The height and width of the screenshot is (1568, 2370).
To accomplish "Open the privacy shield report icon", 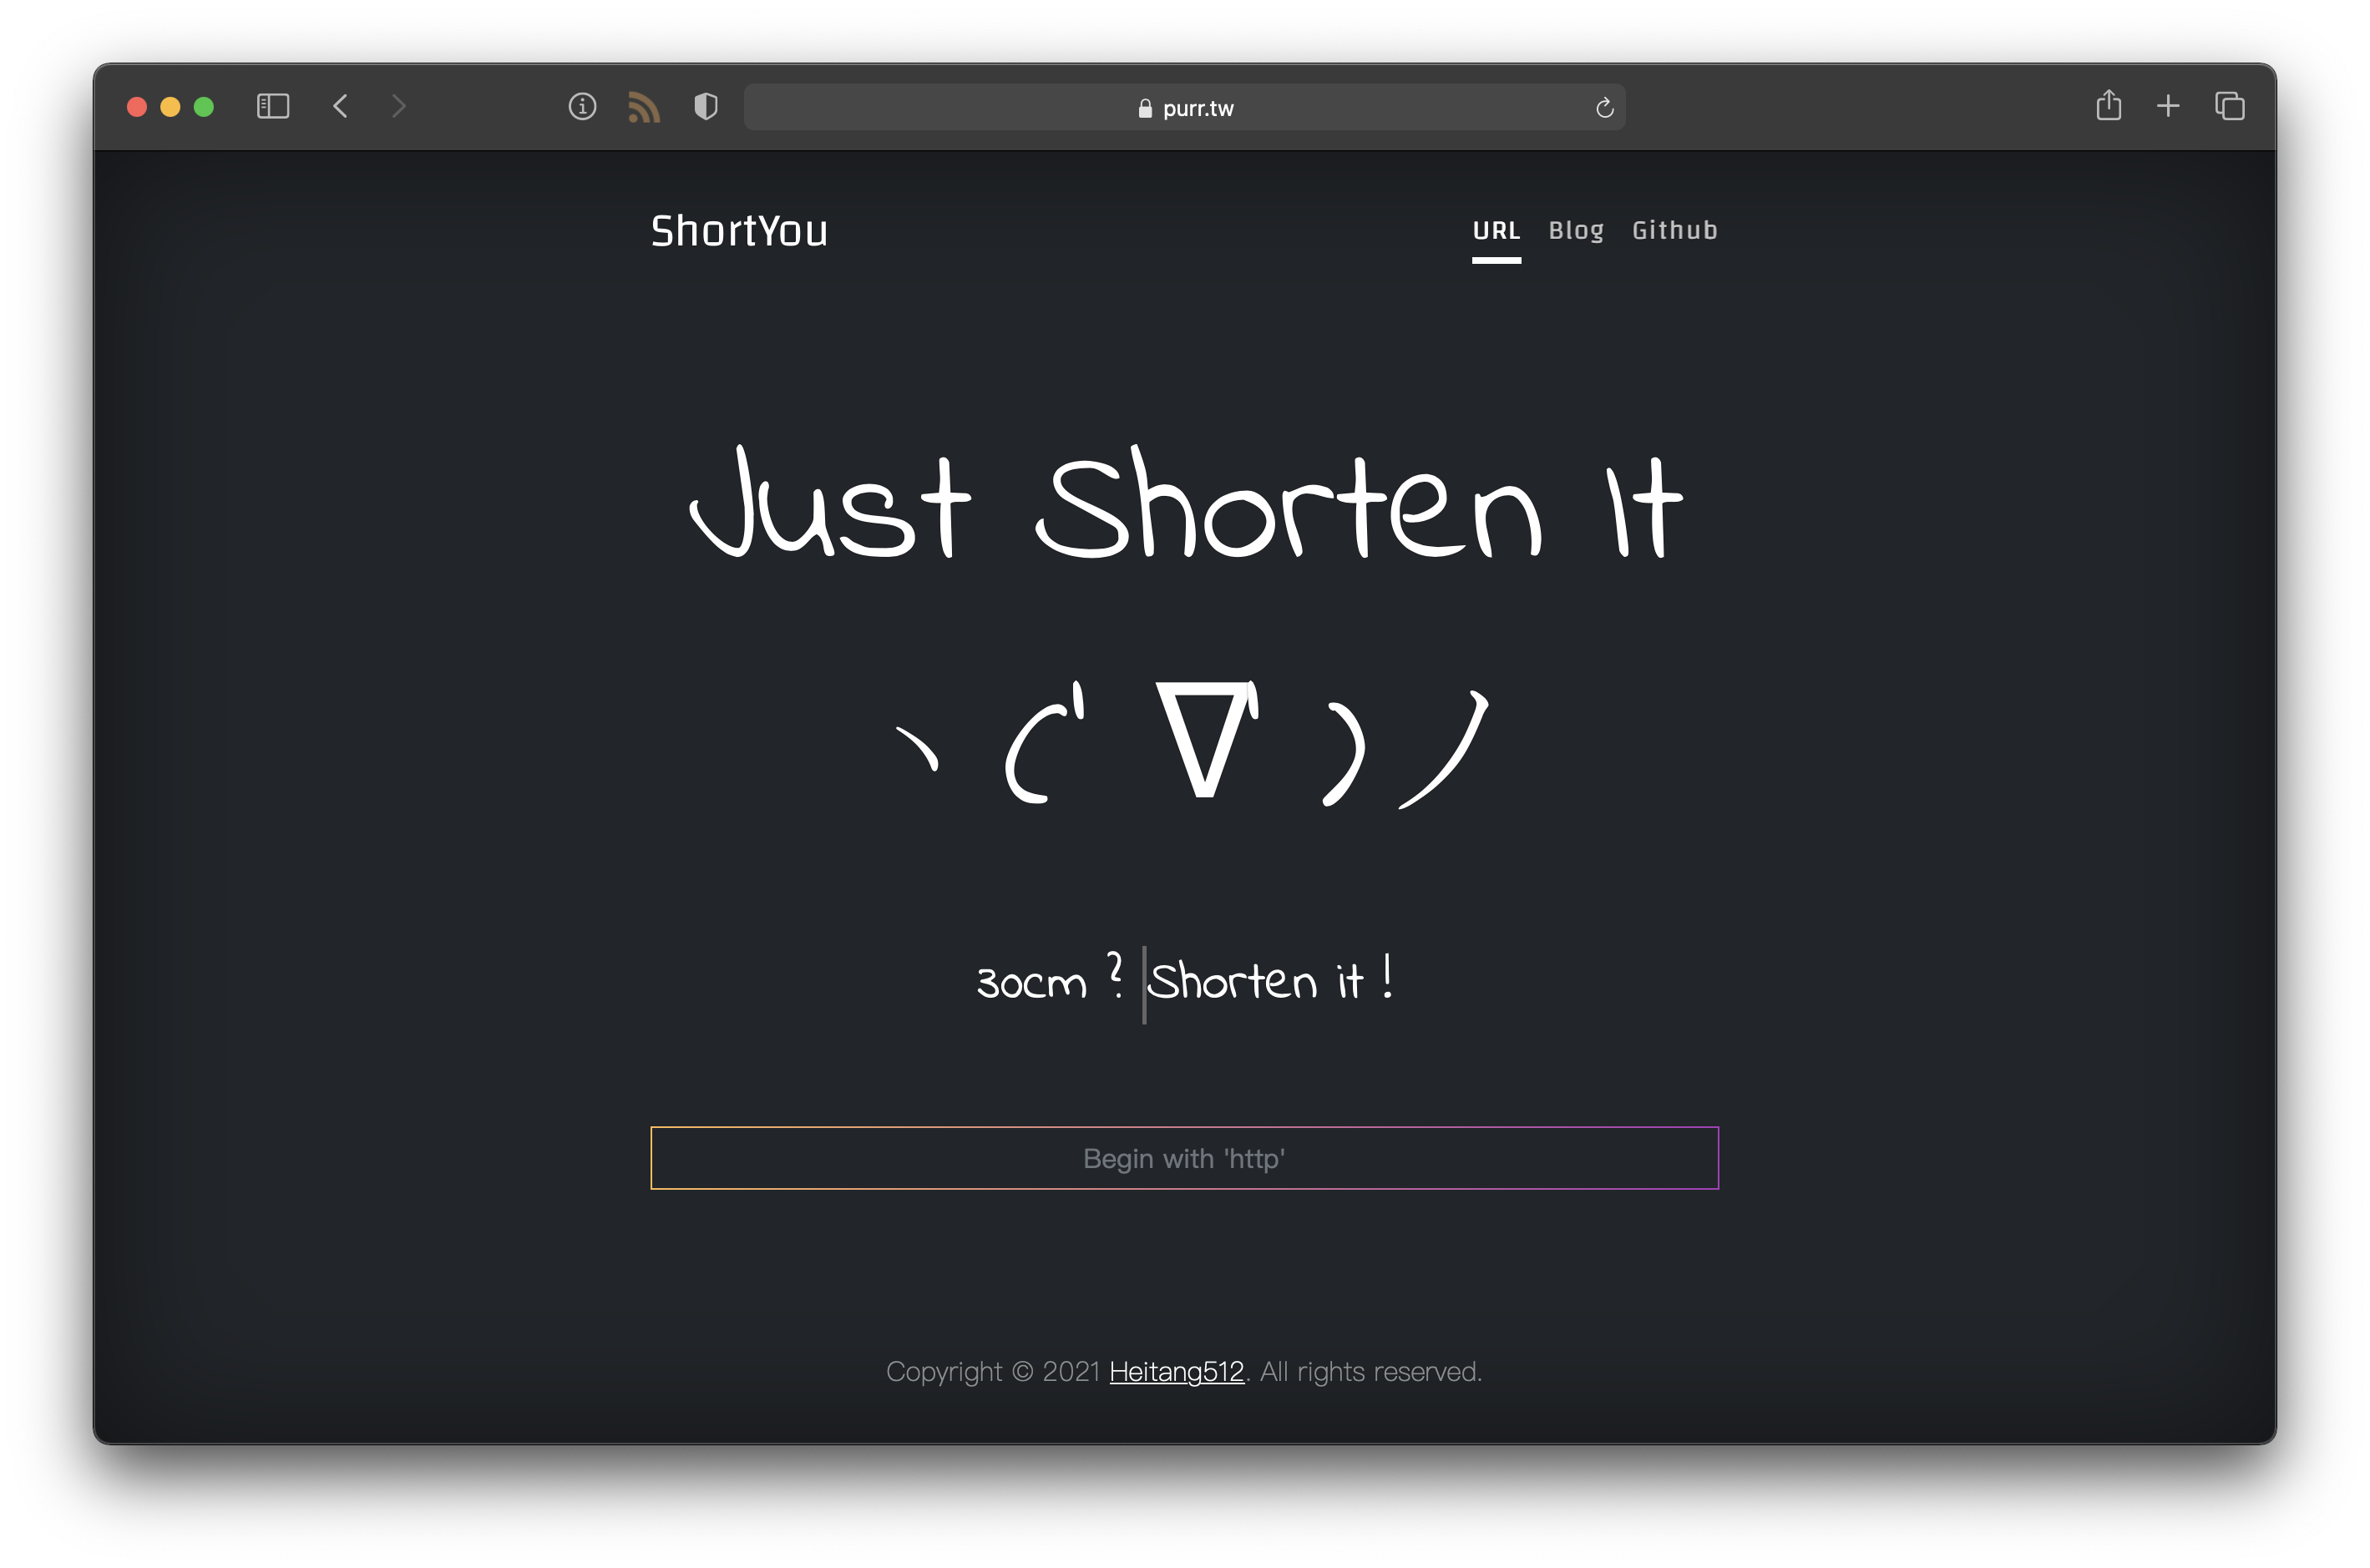I will click(x=706, y=106).
